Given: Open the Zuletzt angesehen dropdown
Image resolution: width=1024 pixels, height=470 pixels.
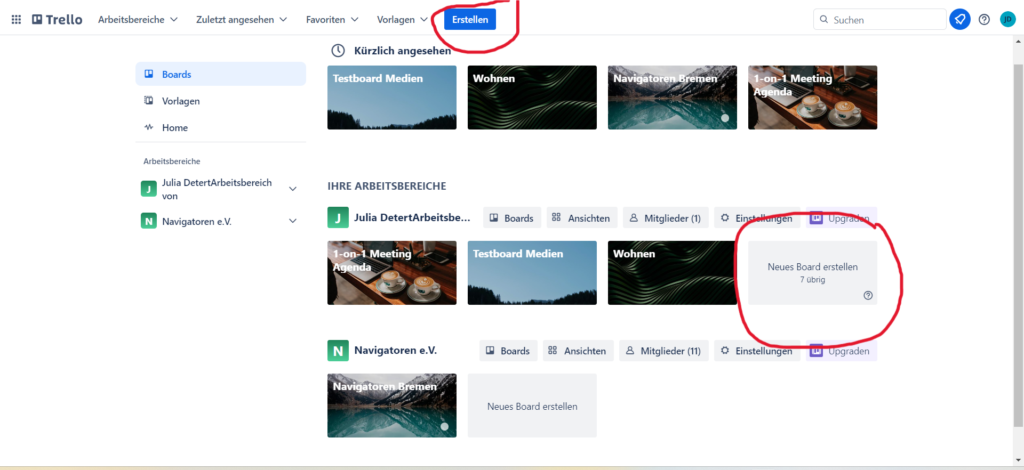Looking at the screenshot, I should click(241, 20).
